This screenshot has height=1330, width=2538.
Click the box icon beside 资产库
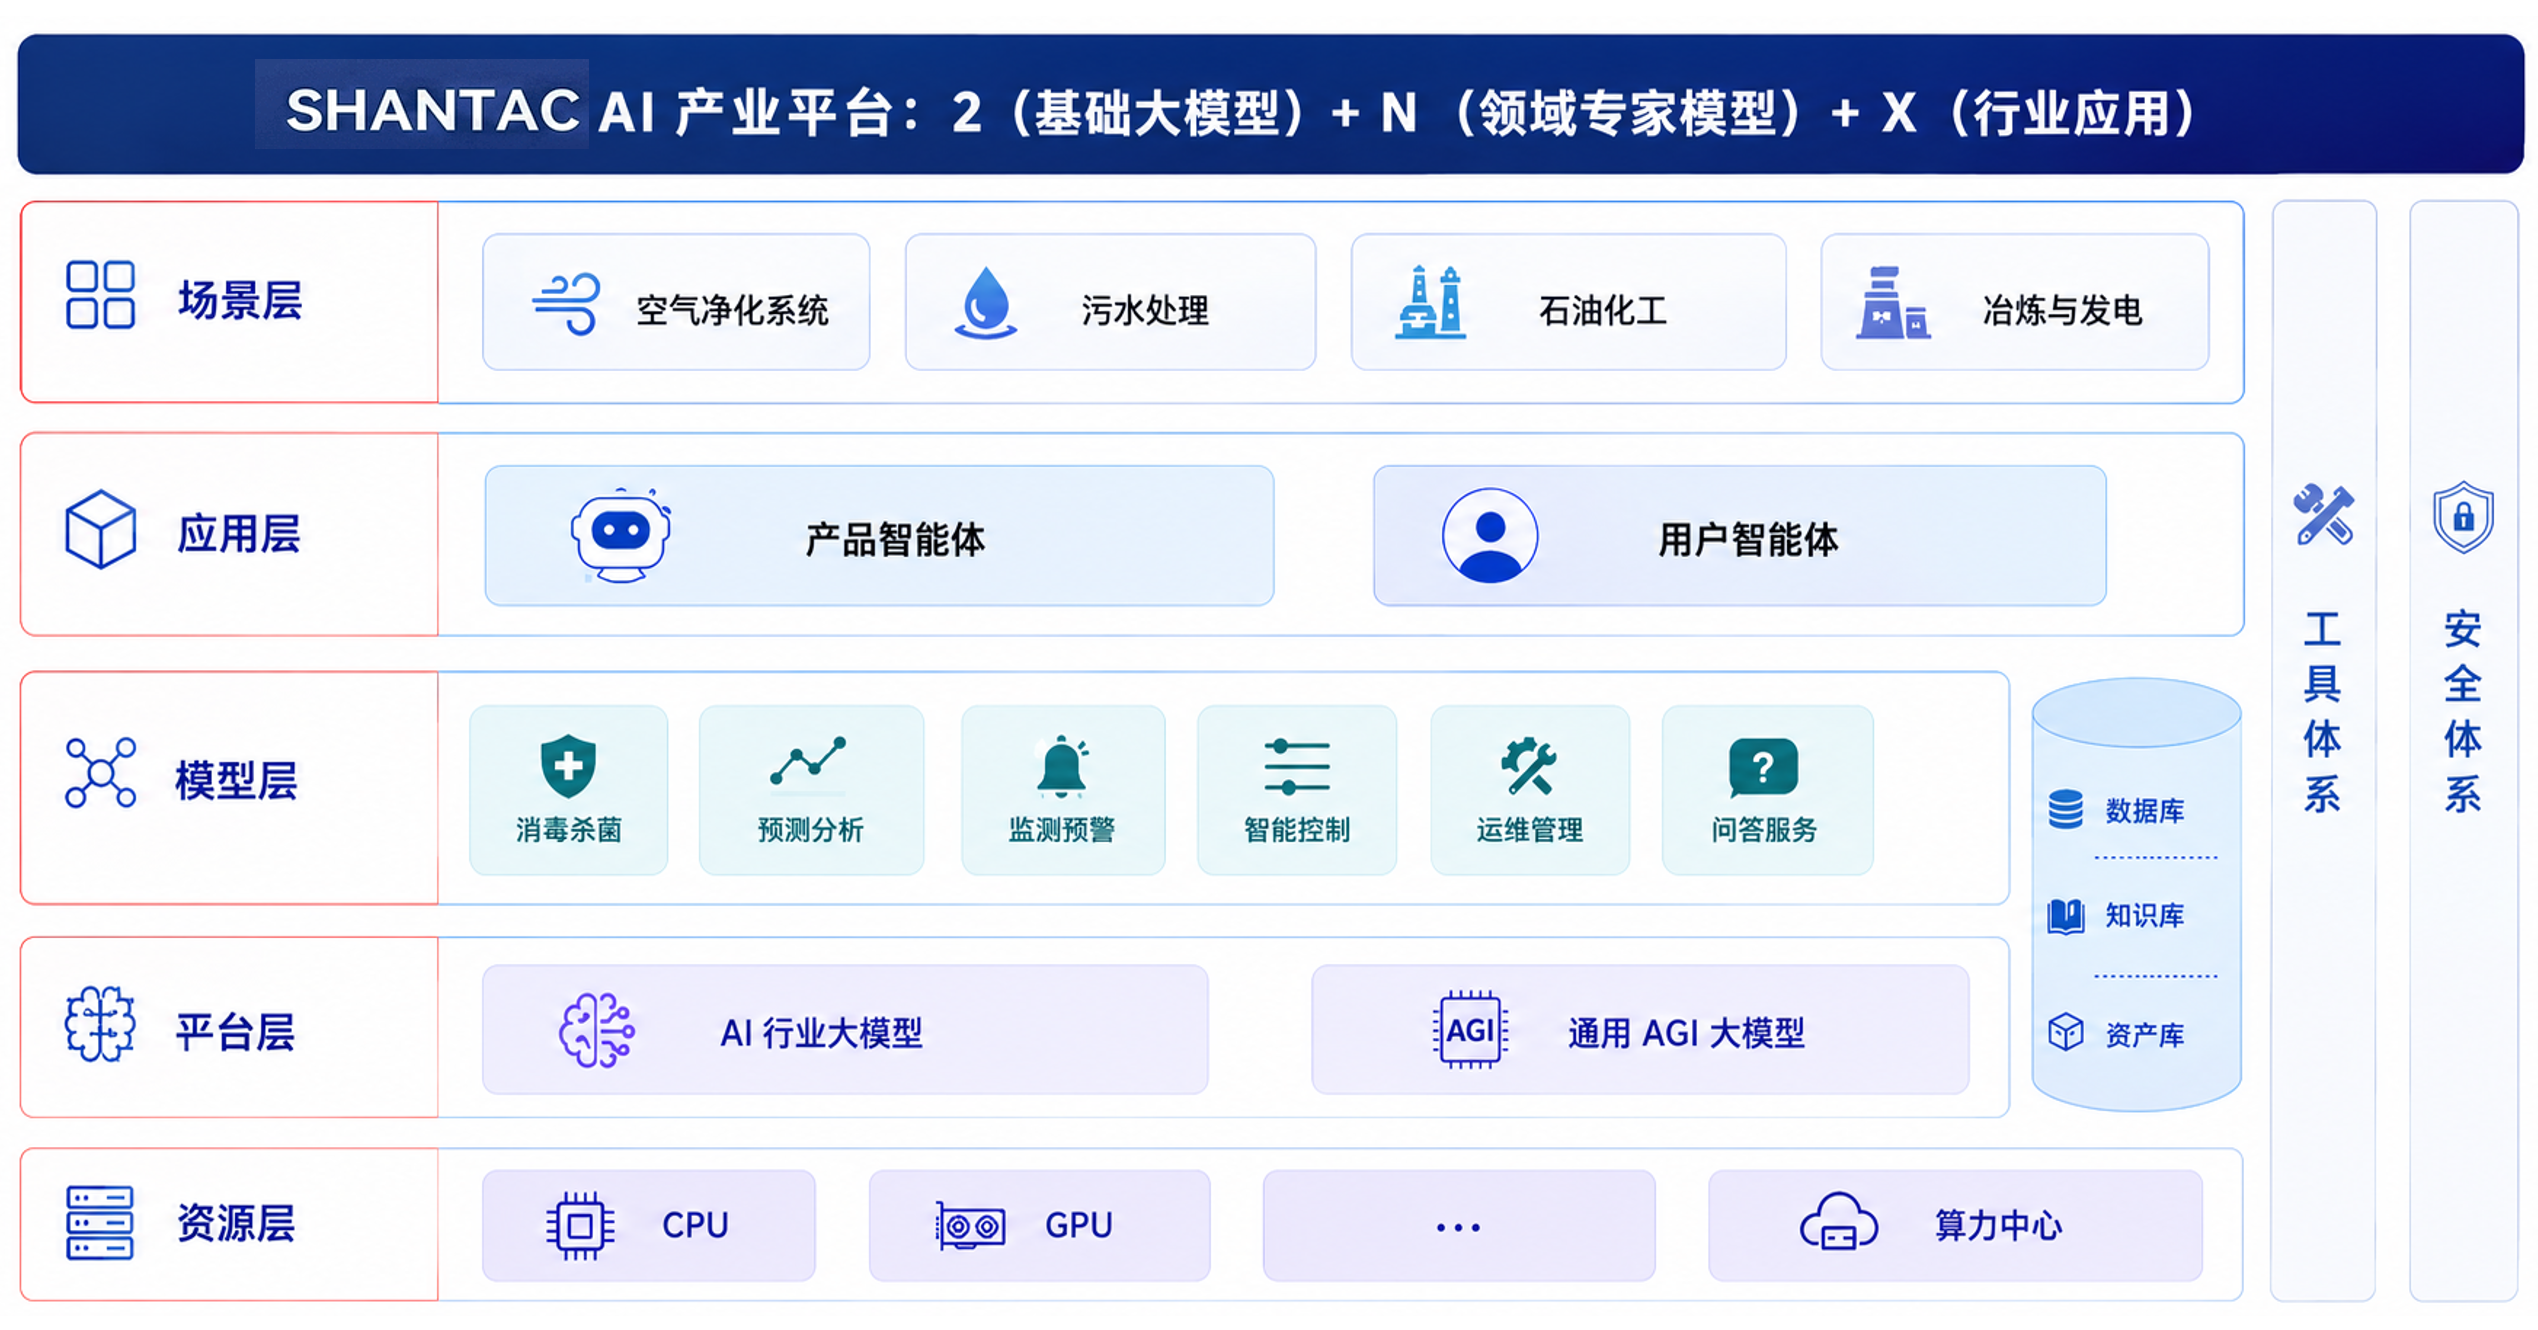pos(2065,1032)
